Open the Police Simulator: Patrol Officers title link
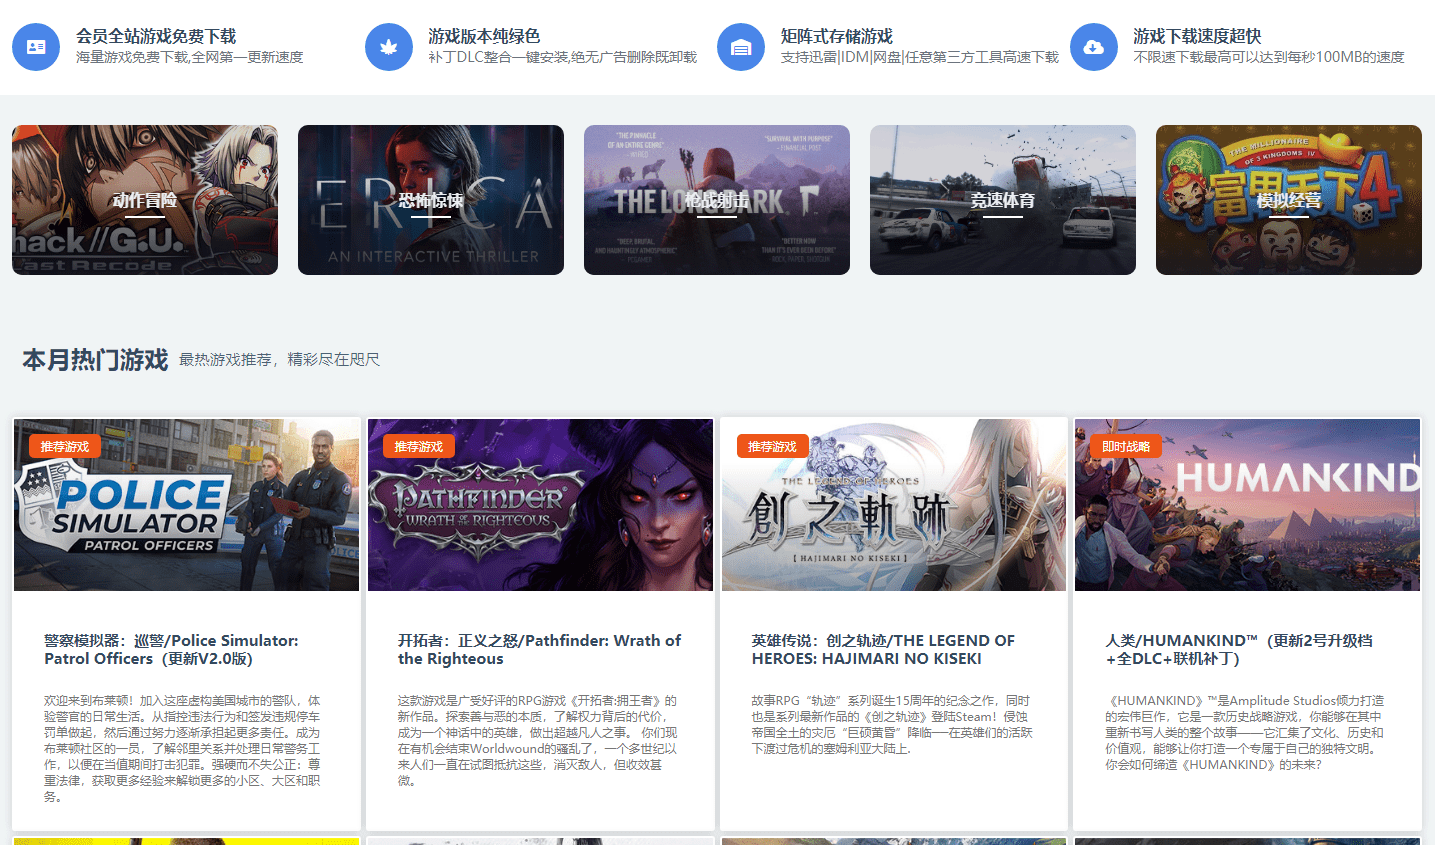The width and height of the screenshot is (1435, 845). 171,649
